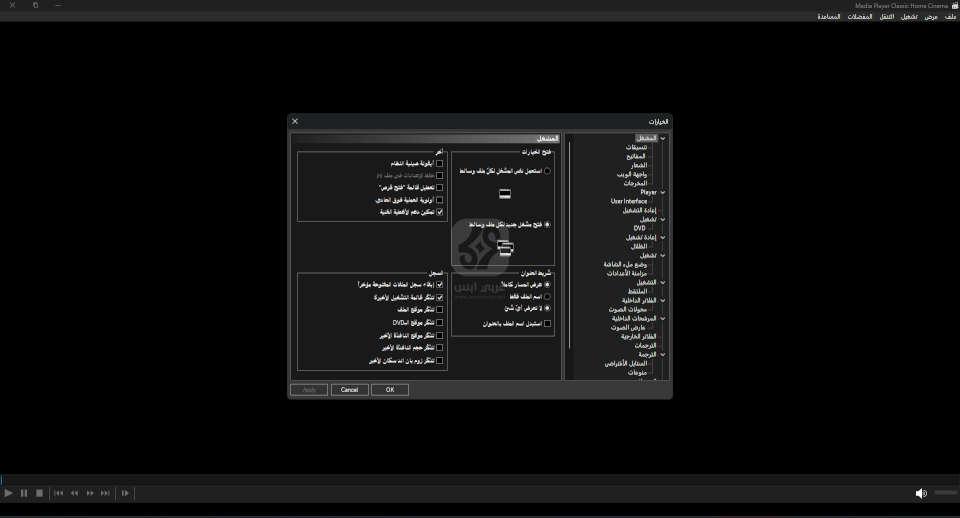Uncheck إبقاء سجل الملفات المفتوحة مؤخراً
This screenshot has height=518, width=960.
coord(440,285)
